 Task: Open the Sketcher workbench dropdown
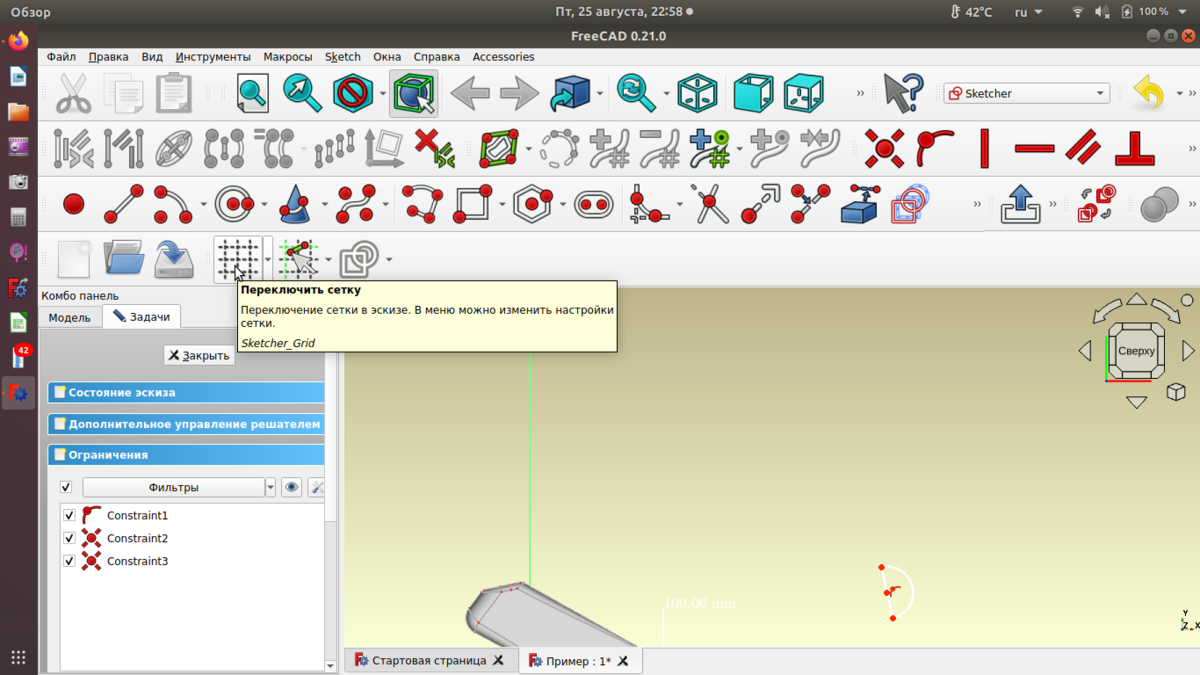point(1027,93)
